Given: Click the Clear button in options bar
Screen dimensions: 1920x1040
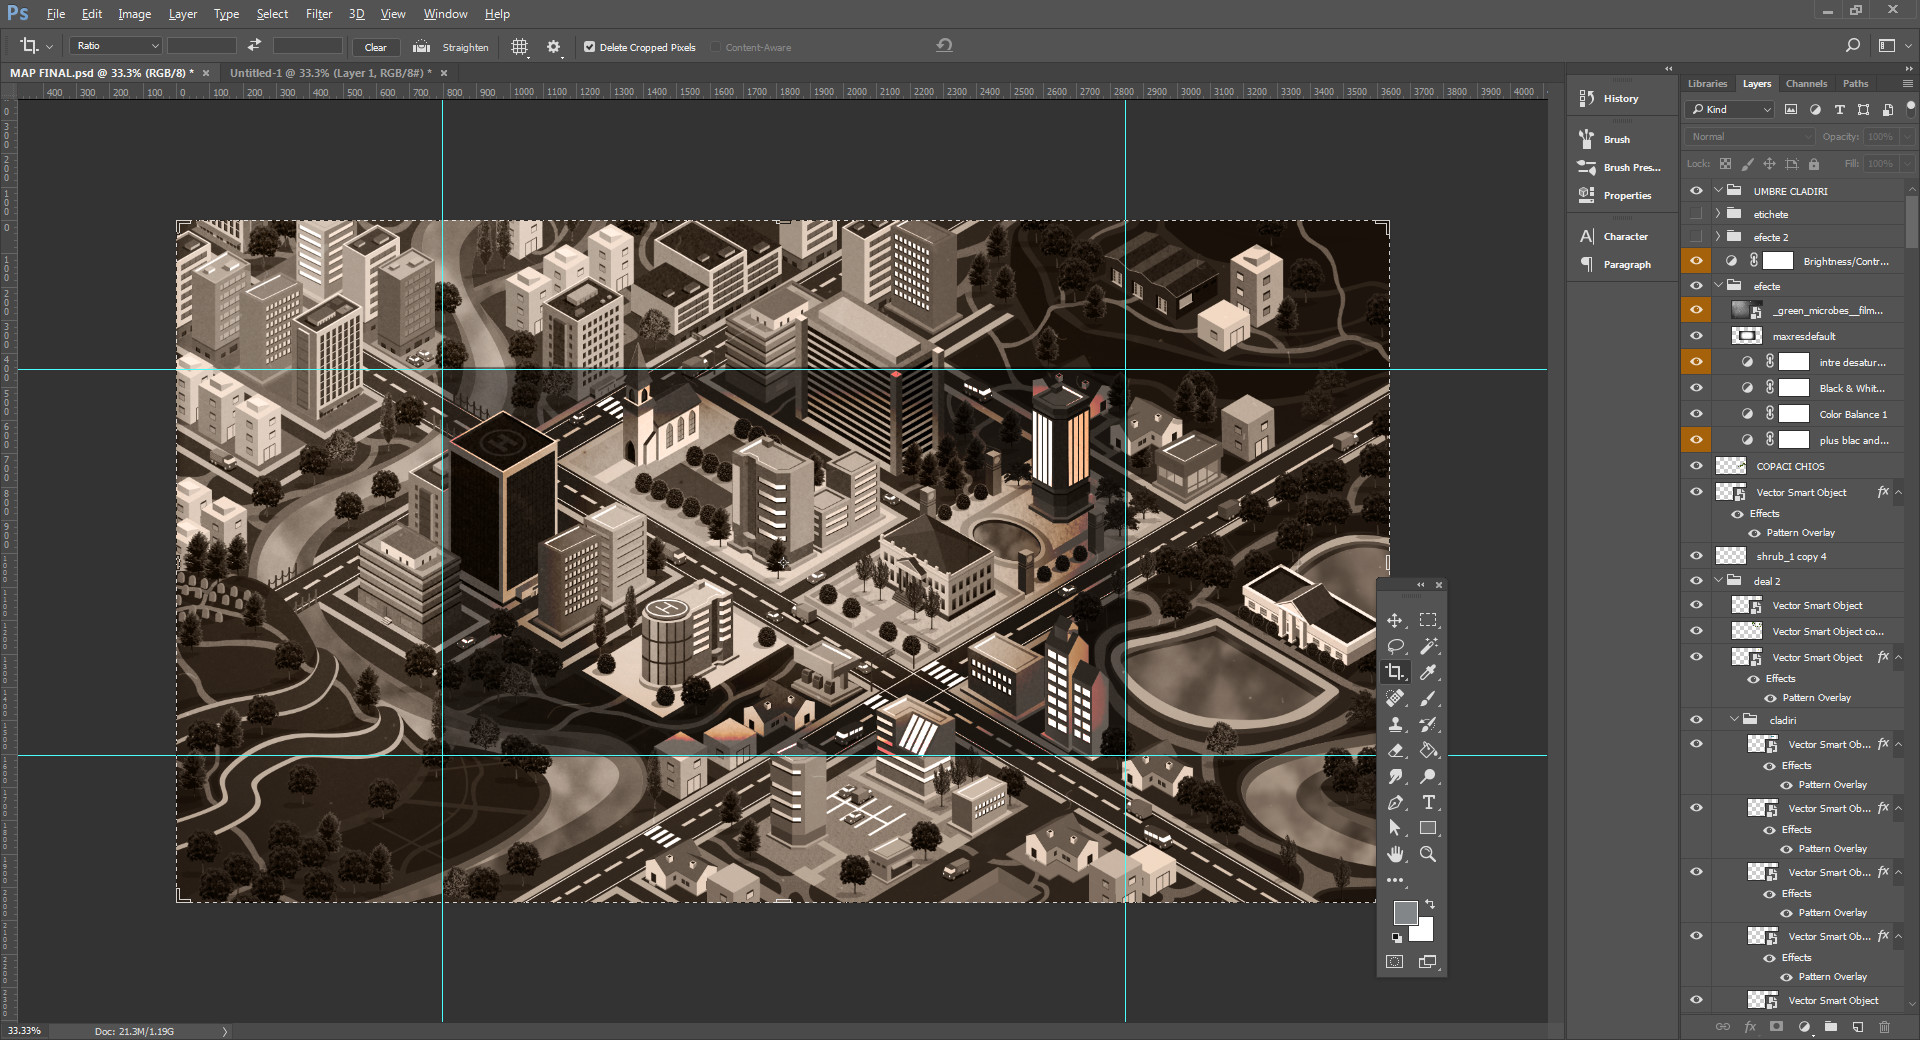Looking at the screenshot, I should pos(375,47).
